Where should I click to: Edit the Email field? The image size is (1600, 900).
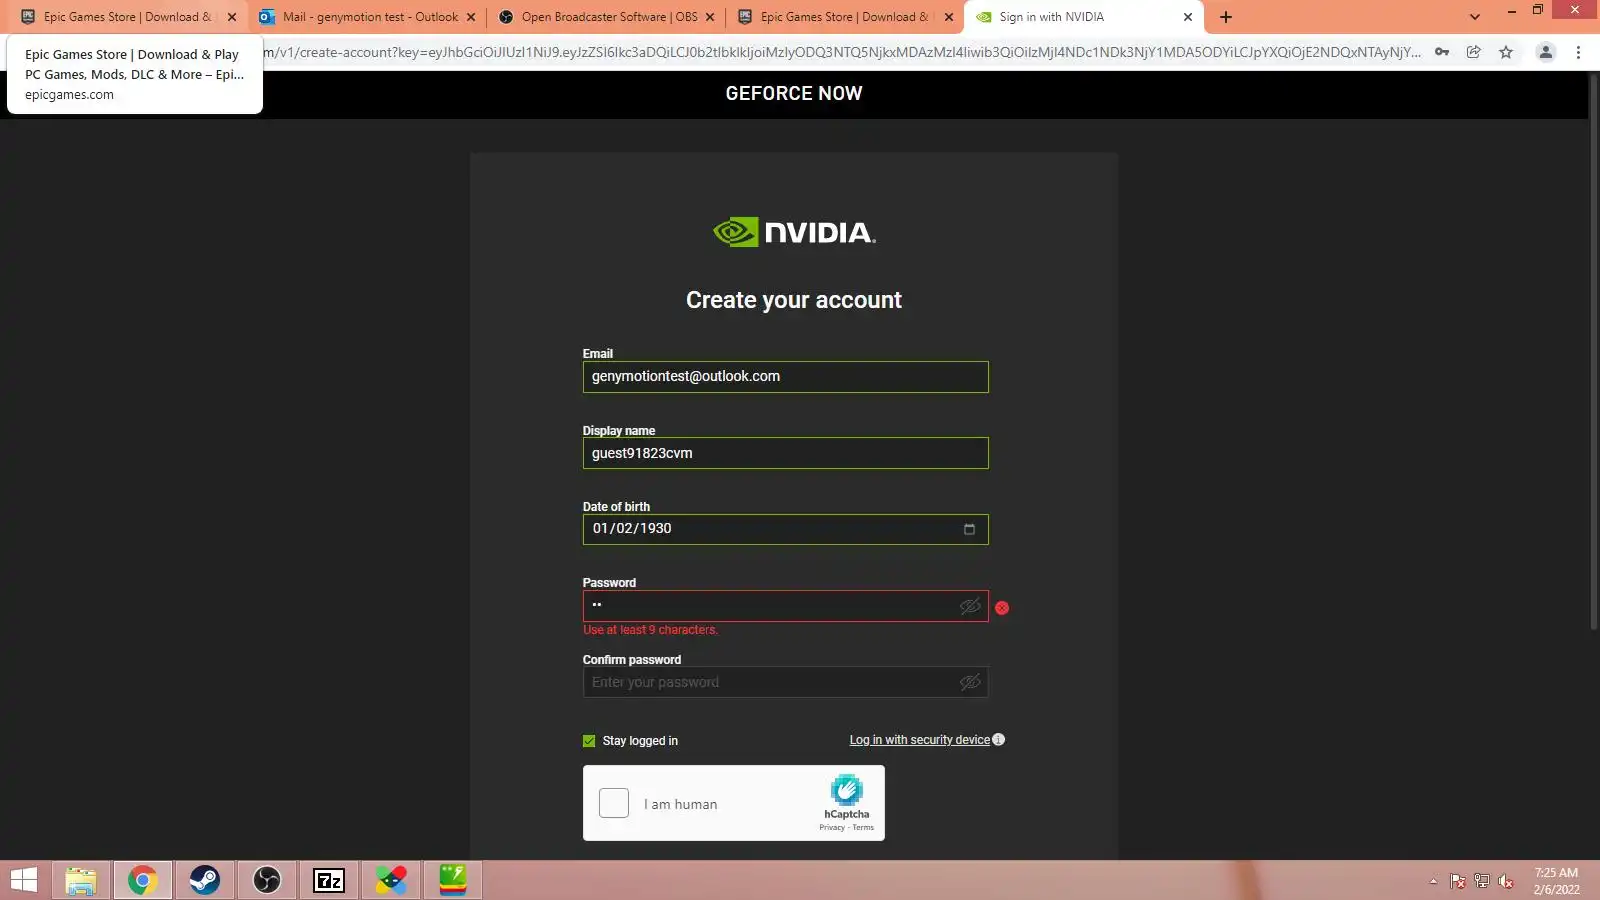coord(785,377)
